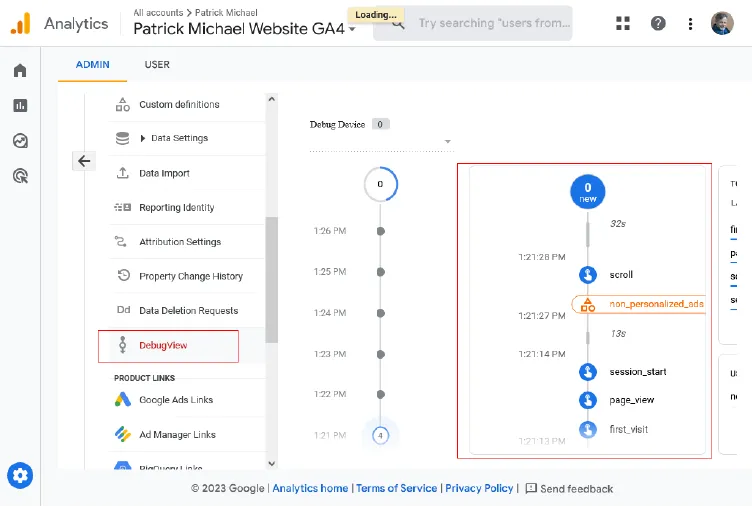Open the Help question mark icon
Image resolution: width=752 pixels, height=507 pixels.
tap(658, 23)
